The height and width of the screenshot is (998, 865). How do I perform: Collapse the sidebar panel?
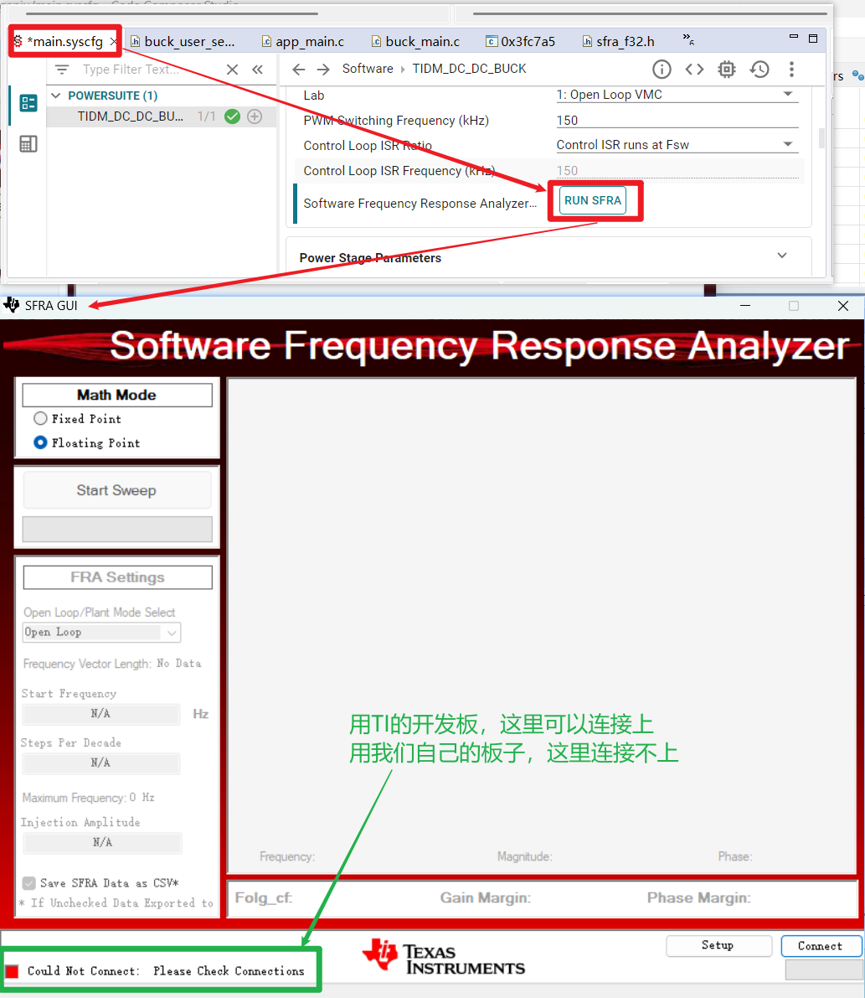(257, 69)
